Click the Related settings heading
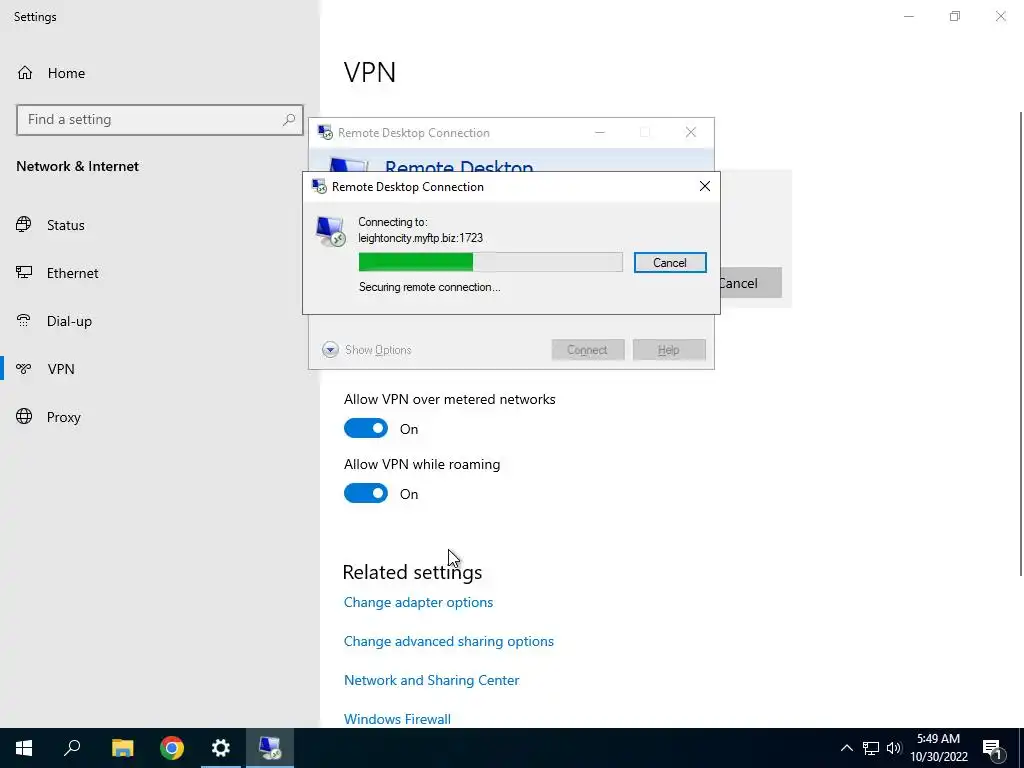The height and width of the screenshot is (768, 1024). point(412,572)
